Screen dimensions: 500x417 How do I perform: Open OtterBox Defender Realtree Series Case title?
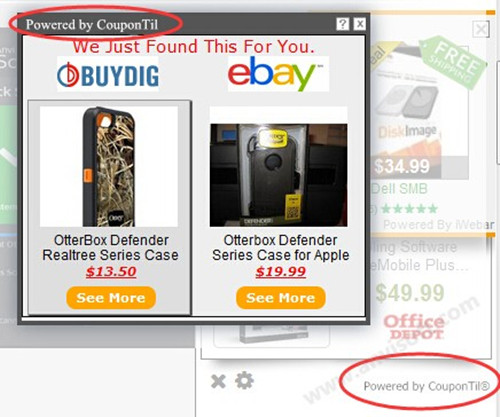[x=110, y=248]
